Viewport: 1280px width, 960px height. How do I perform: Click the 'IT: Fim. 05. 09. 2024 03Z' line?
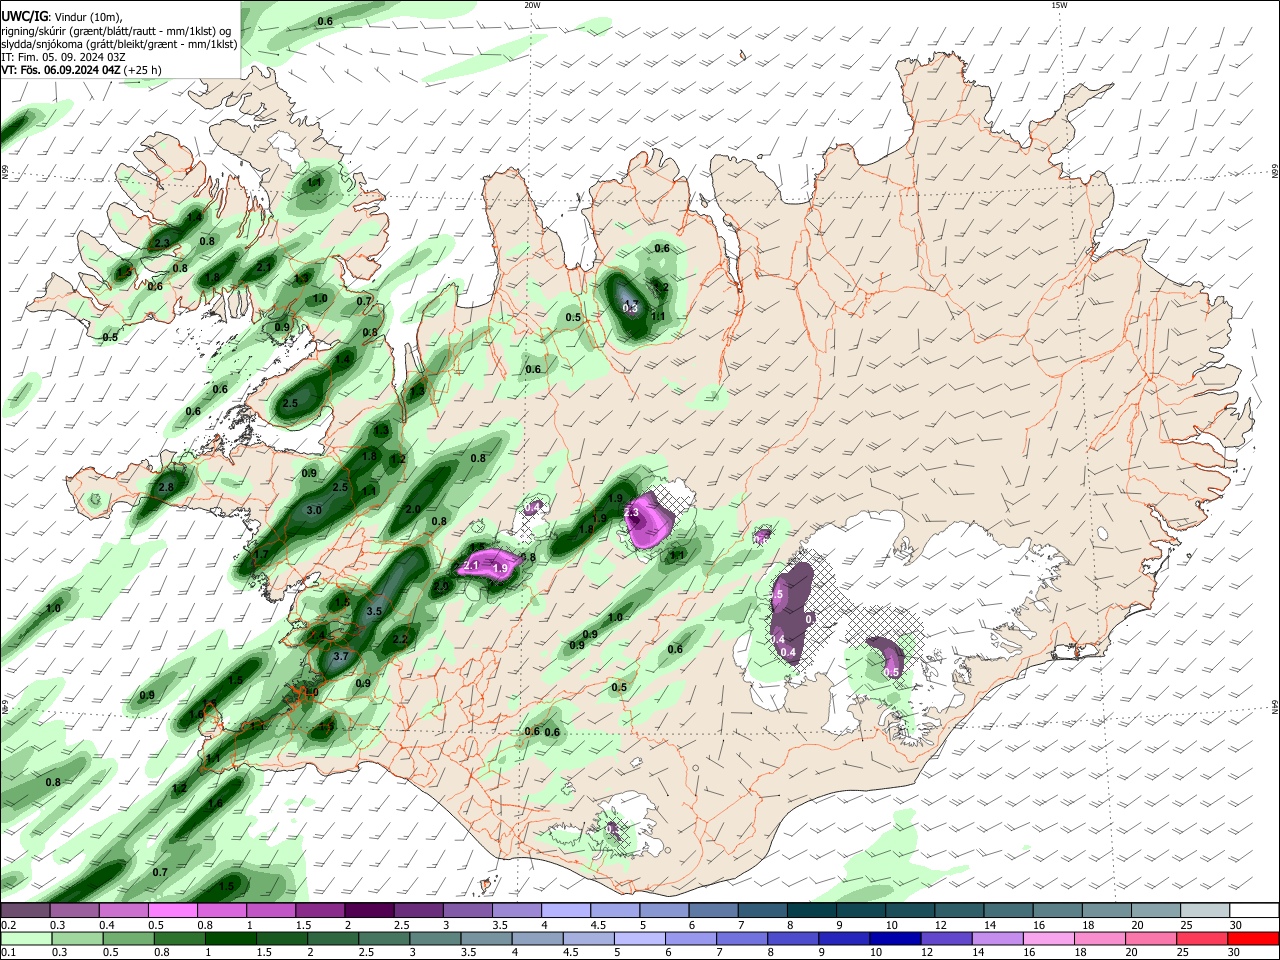point(63,57)
